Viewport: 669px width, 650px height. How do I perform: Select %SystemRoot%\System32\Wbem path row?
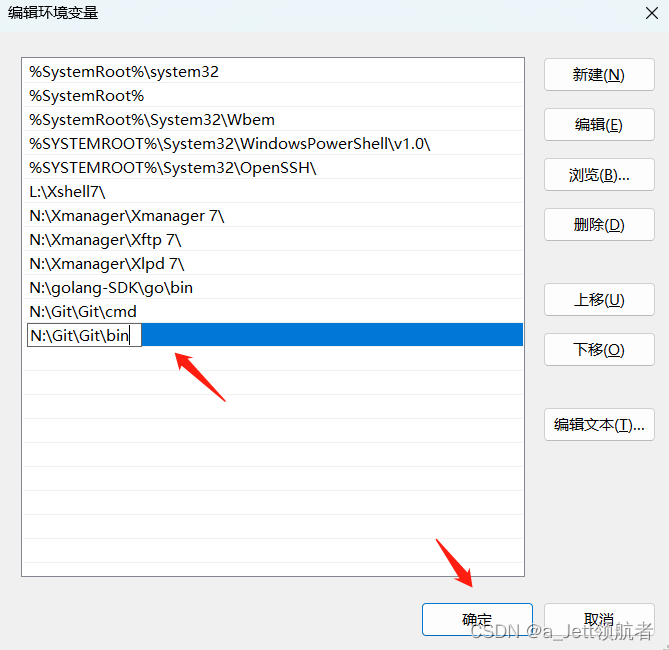click(x=273, y=119)
